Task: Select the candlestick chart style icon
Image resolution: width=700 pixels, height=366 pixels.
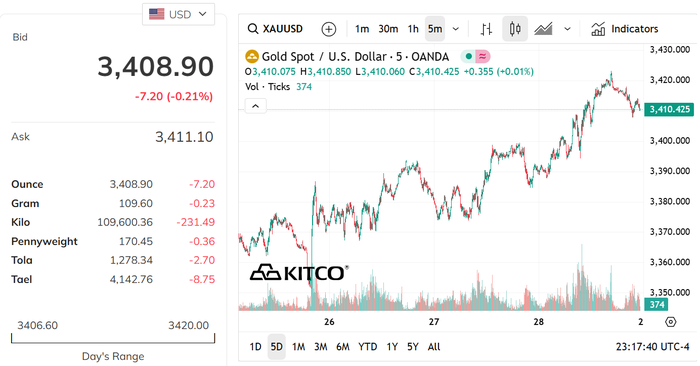Action: [x=515, y=29]
